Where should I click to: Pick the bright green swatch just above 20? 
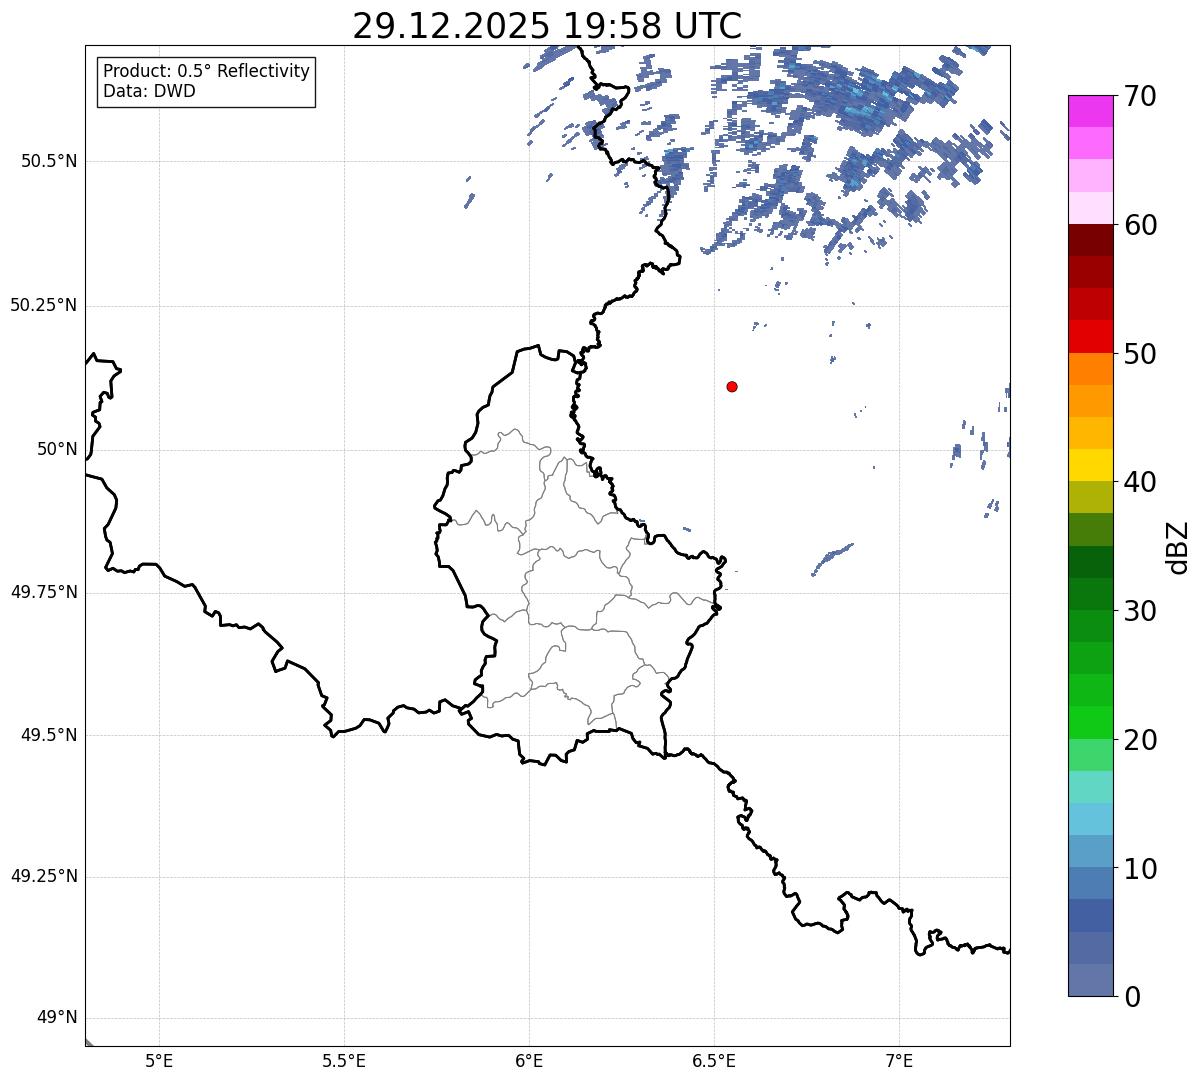[1091, 723]
